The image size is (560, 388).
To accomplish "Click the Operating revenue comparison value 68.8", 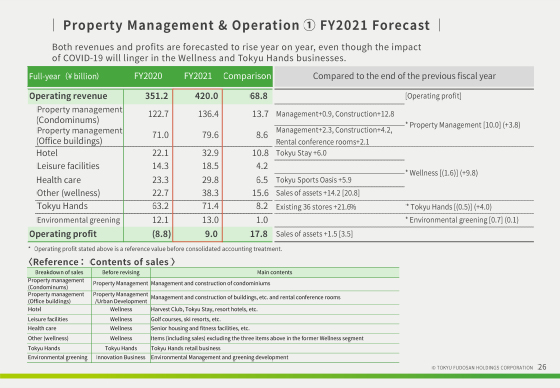I will point(259,96).
